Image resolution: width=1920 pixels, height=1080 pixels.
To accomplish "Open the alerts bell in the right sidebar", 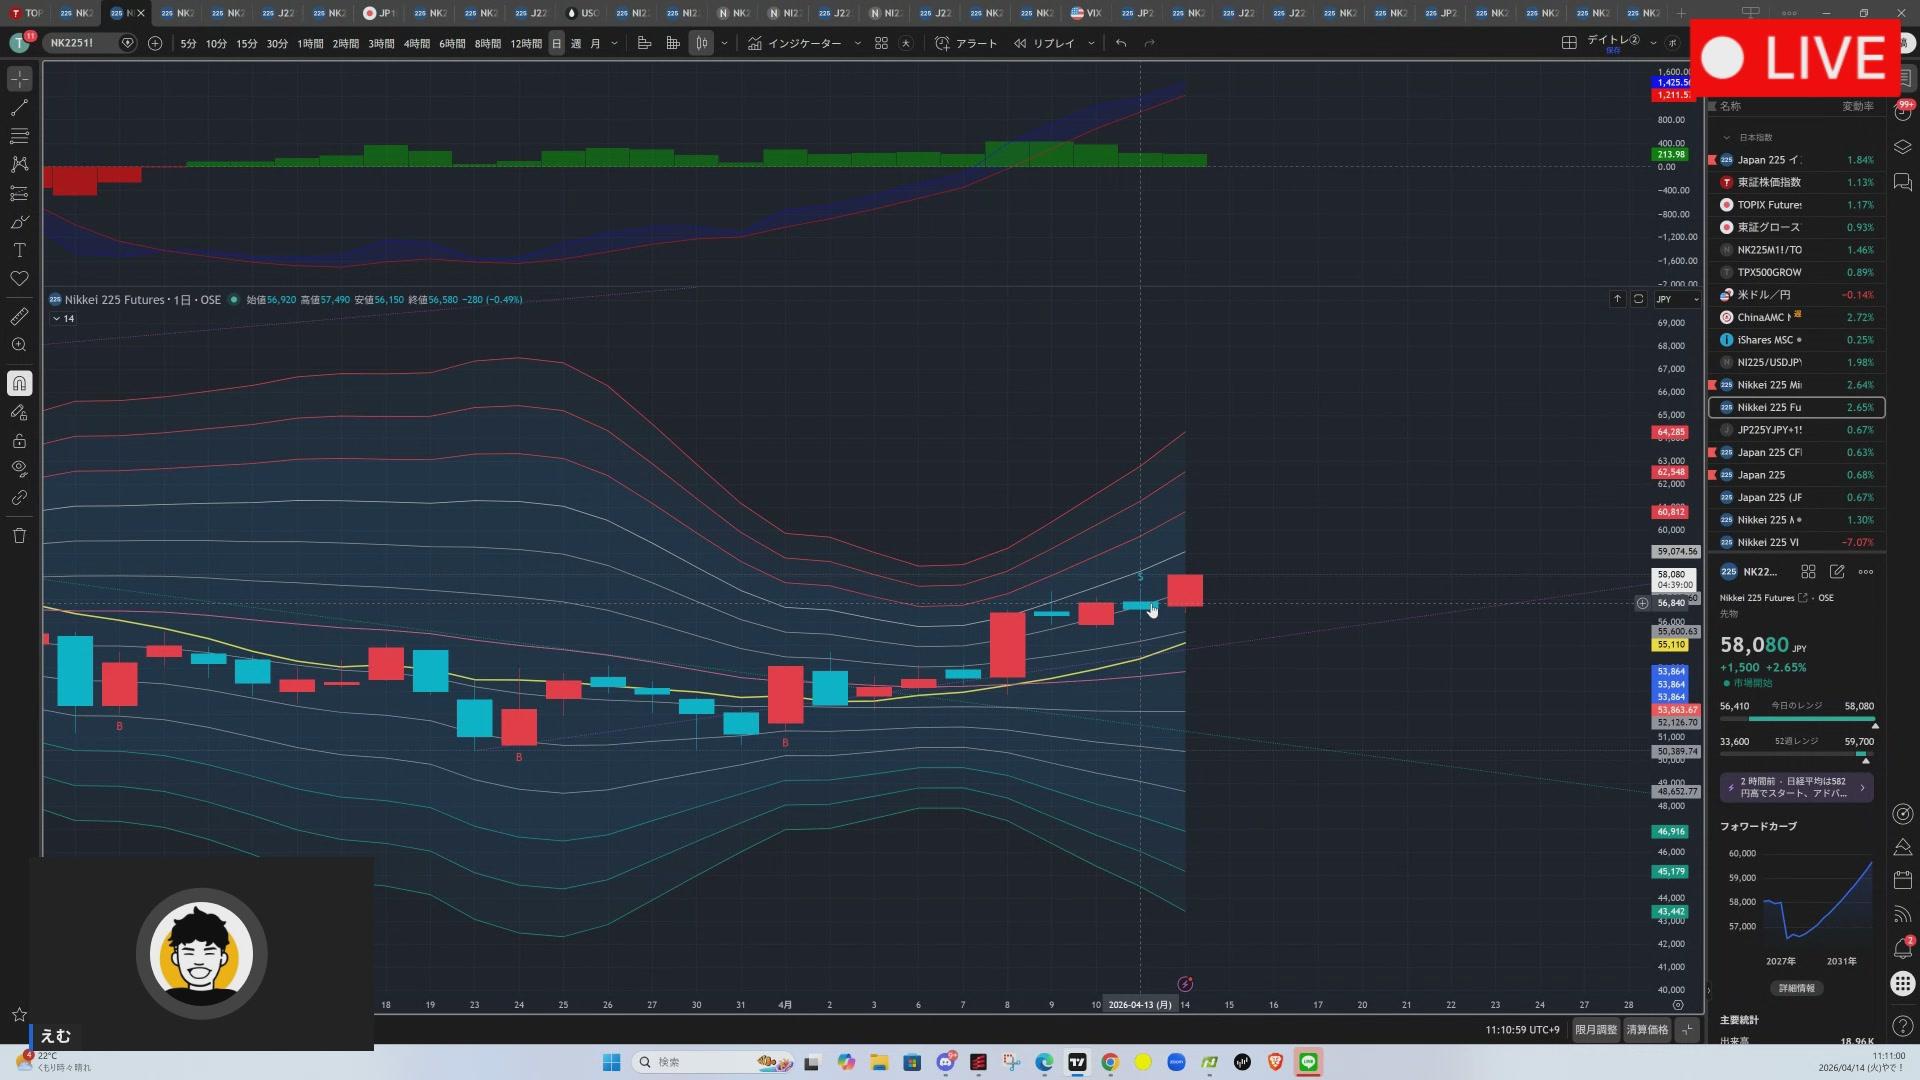I will click(1902, 948).
